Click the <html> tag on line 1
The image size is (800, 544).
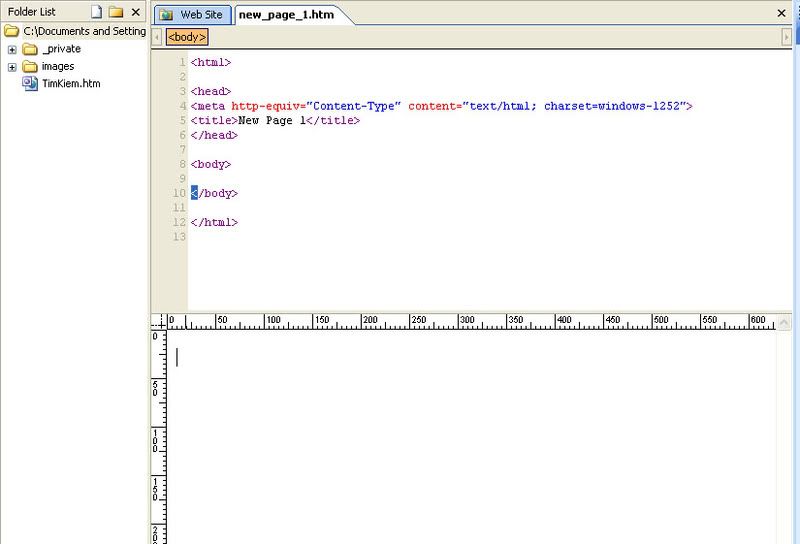tap(211, 62)
